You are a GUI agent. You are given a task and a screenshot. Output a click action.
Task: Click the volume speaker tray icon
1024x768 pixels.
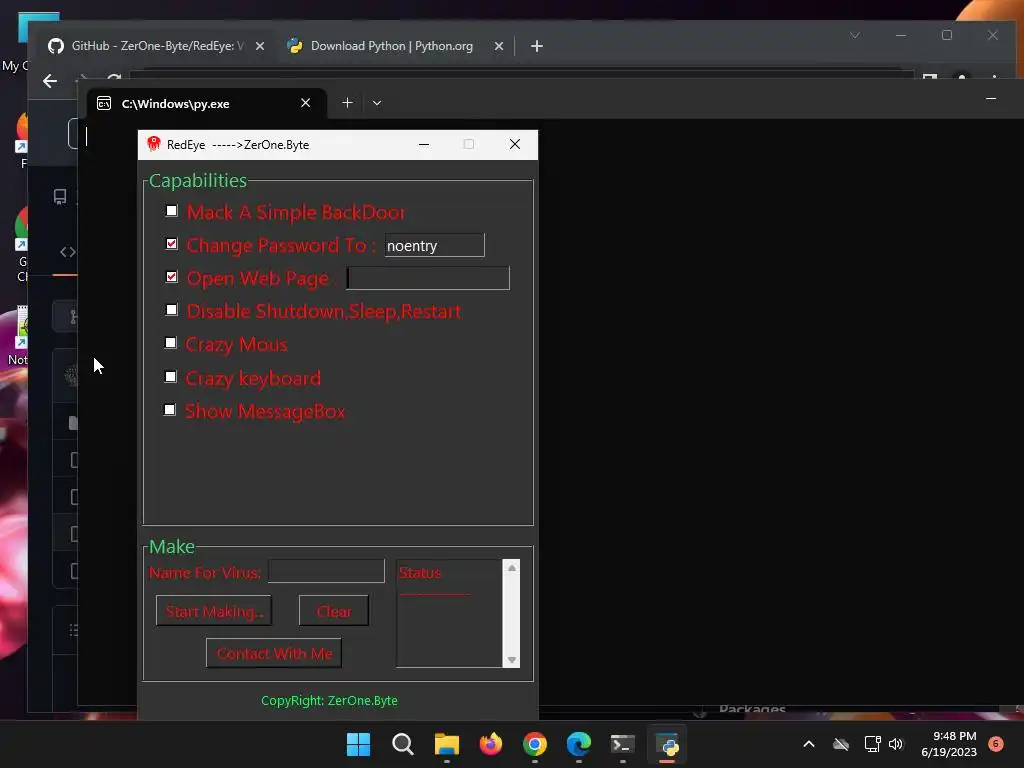click(x=895, y=744)
